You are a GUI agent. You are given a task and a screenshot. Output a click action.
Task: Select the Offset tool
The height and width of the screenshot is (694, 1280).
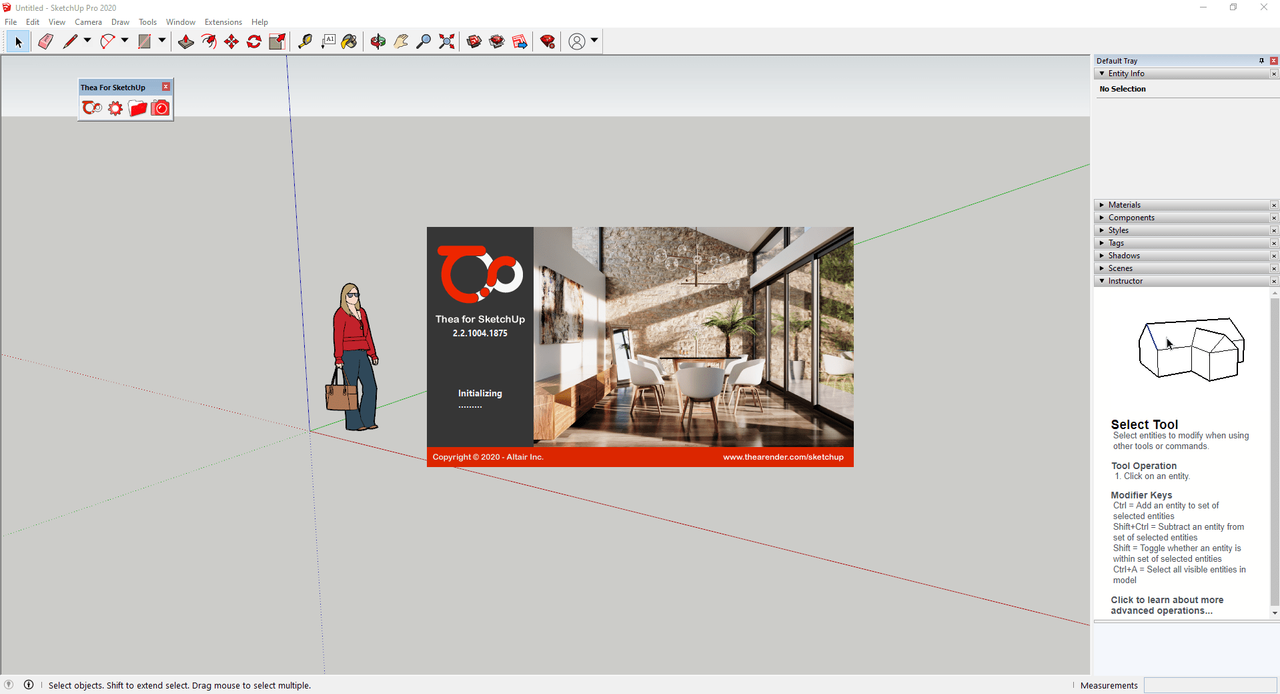click(208, 41)
